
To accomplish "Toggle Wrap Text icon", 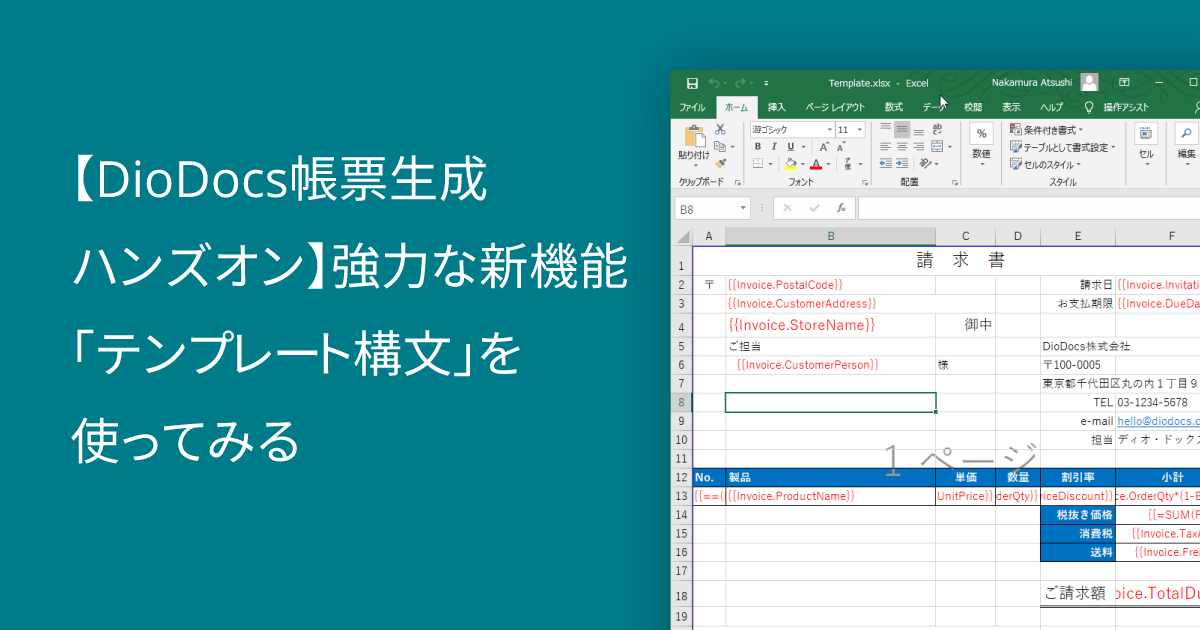I will pos(937,129).
